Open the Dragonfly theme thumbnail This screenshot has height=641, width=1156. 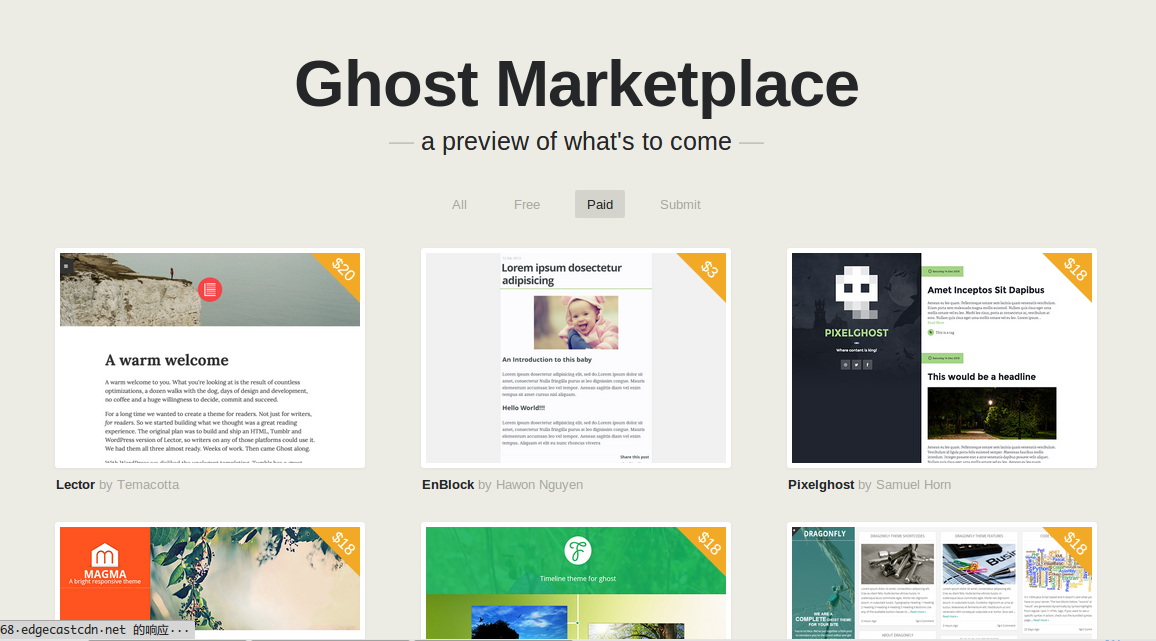pos(941,581)
